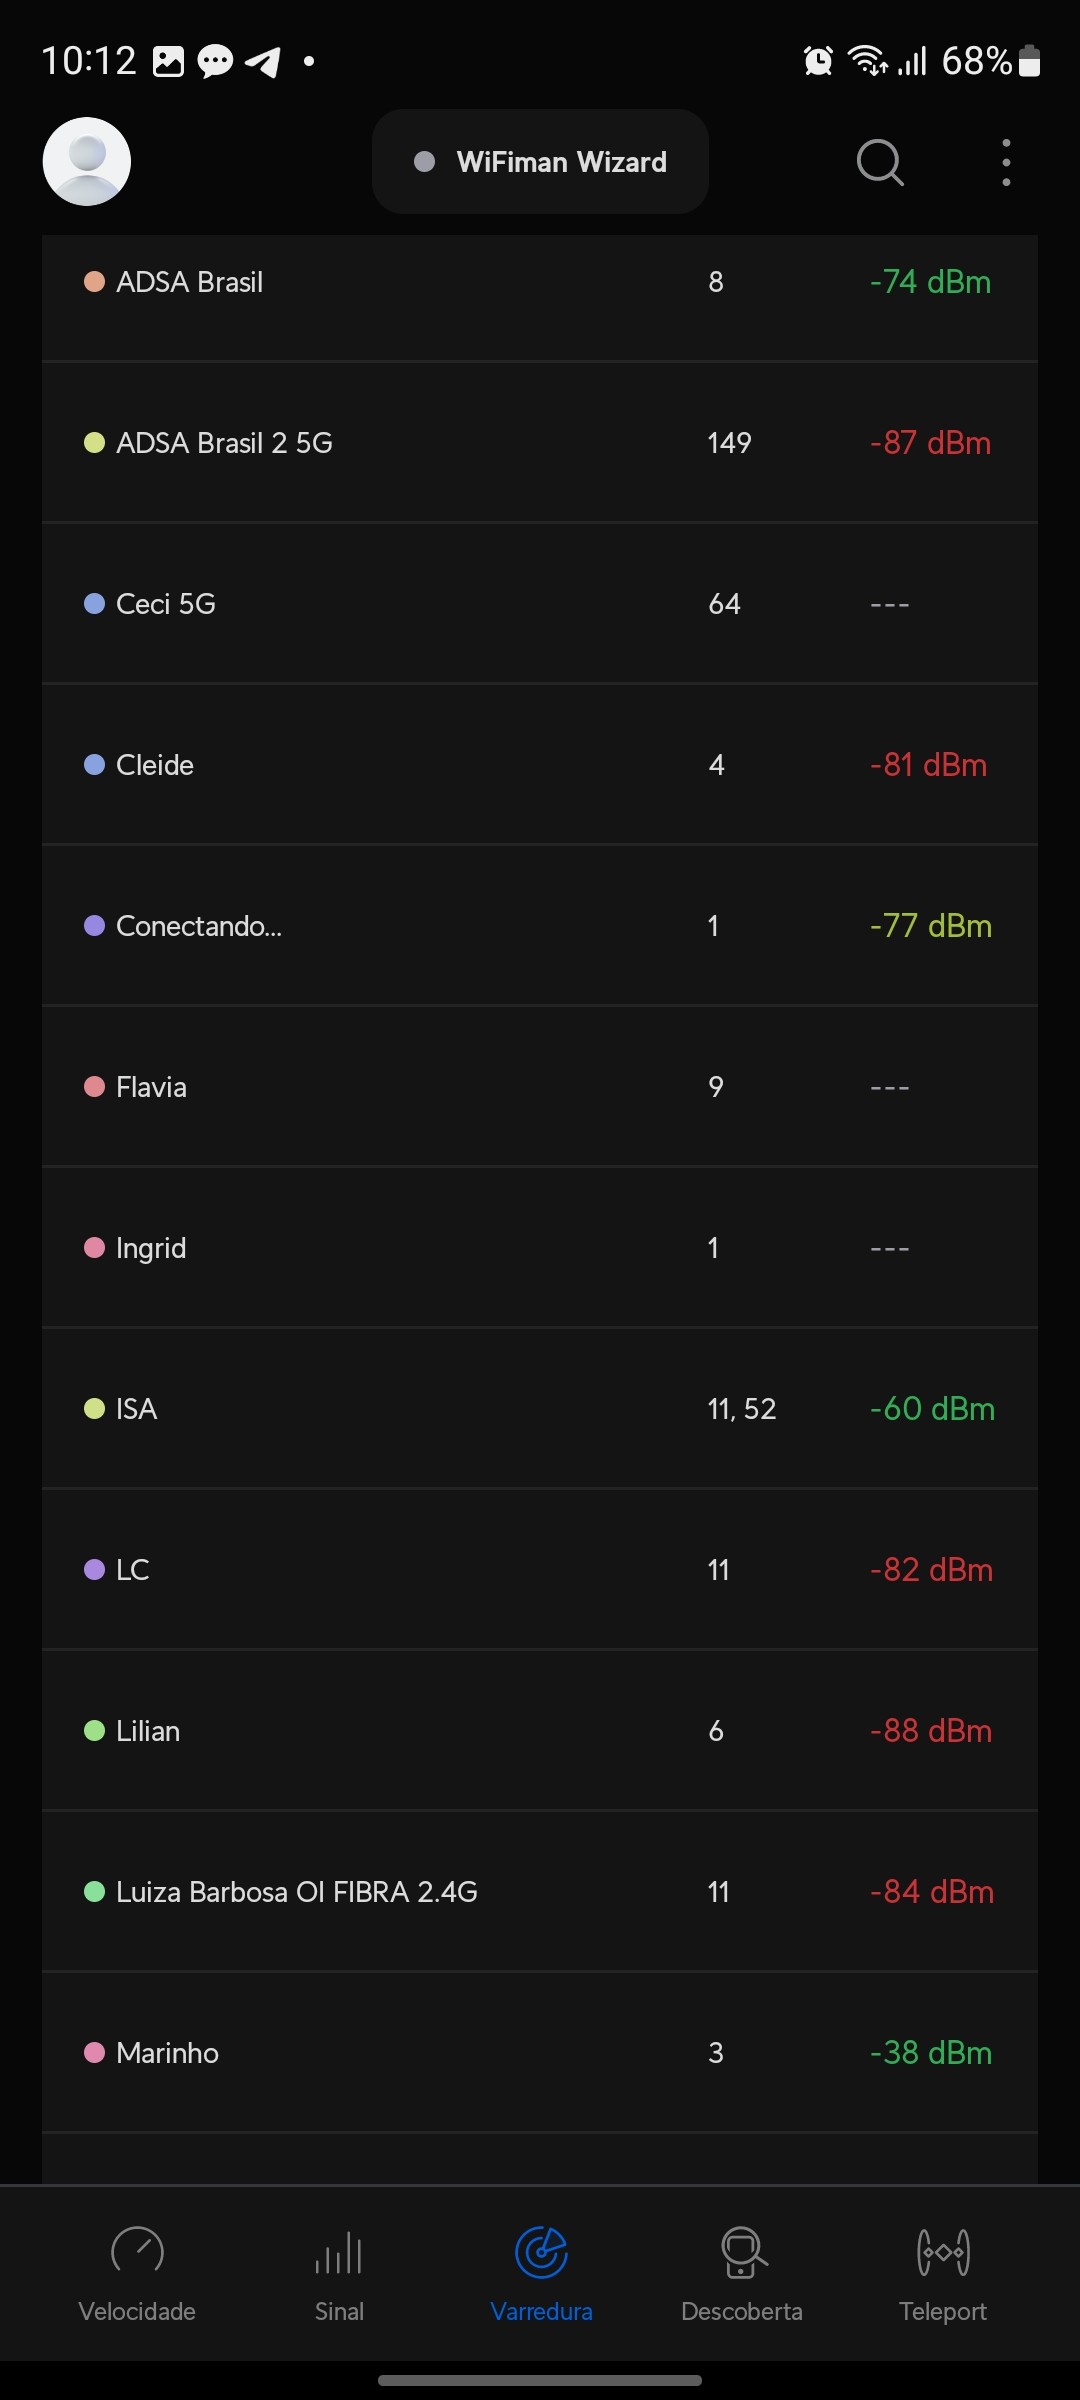Screen dimensions: 1080x2400
Task: Tap the Luiza Barbosa OI FIBRA 2.4G entry
Action: coord(297,1892)
